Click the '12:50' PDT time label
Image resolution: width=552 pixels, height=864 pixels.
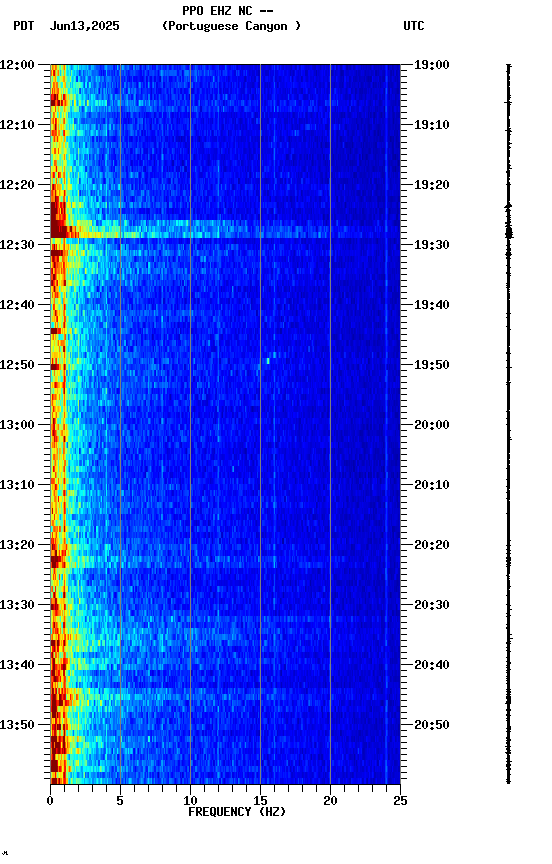(17, 365)
